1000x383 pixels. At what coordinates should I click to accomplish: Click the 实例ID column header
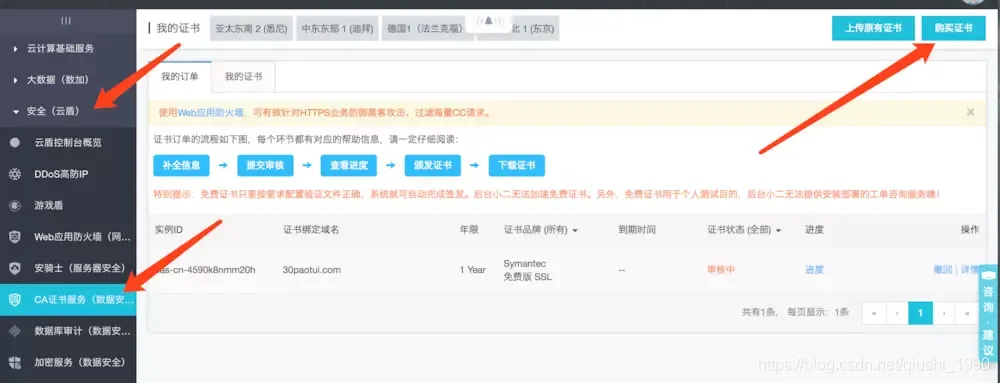click(x=168, y=229)
